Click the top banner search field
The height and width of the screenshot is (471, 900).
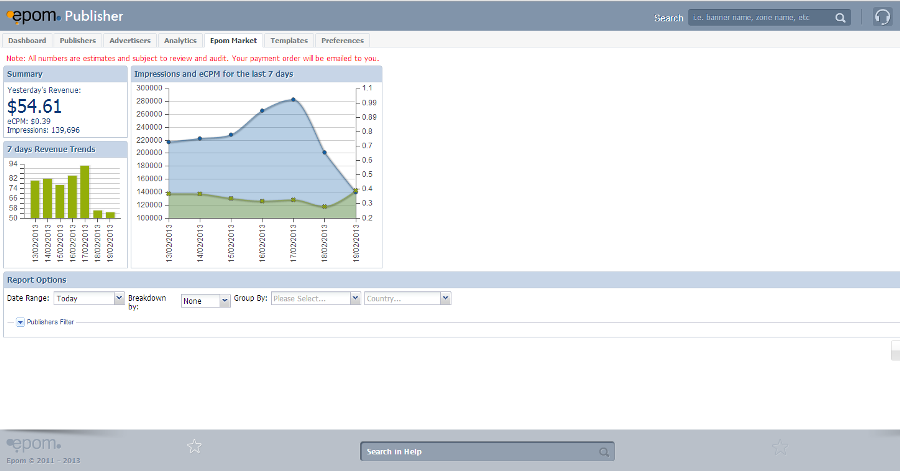[760, 17]
